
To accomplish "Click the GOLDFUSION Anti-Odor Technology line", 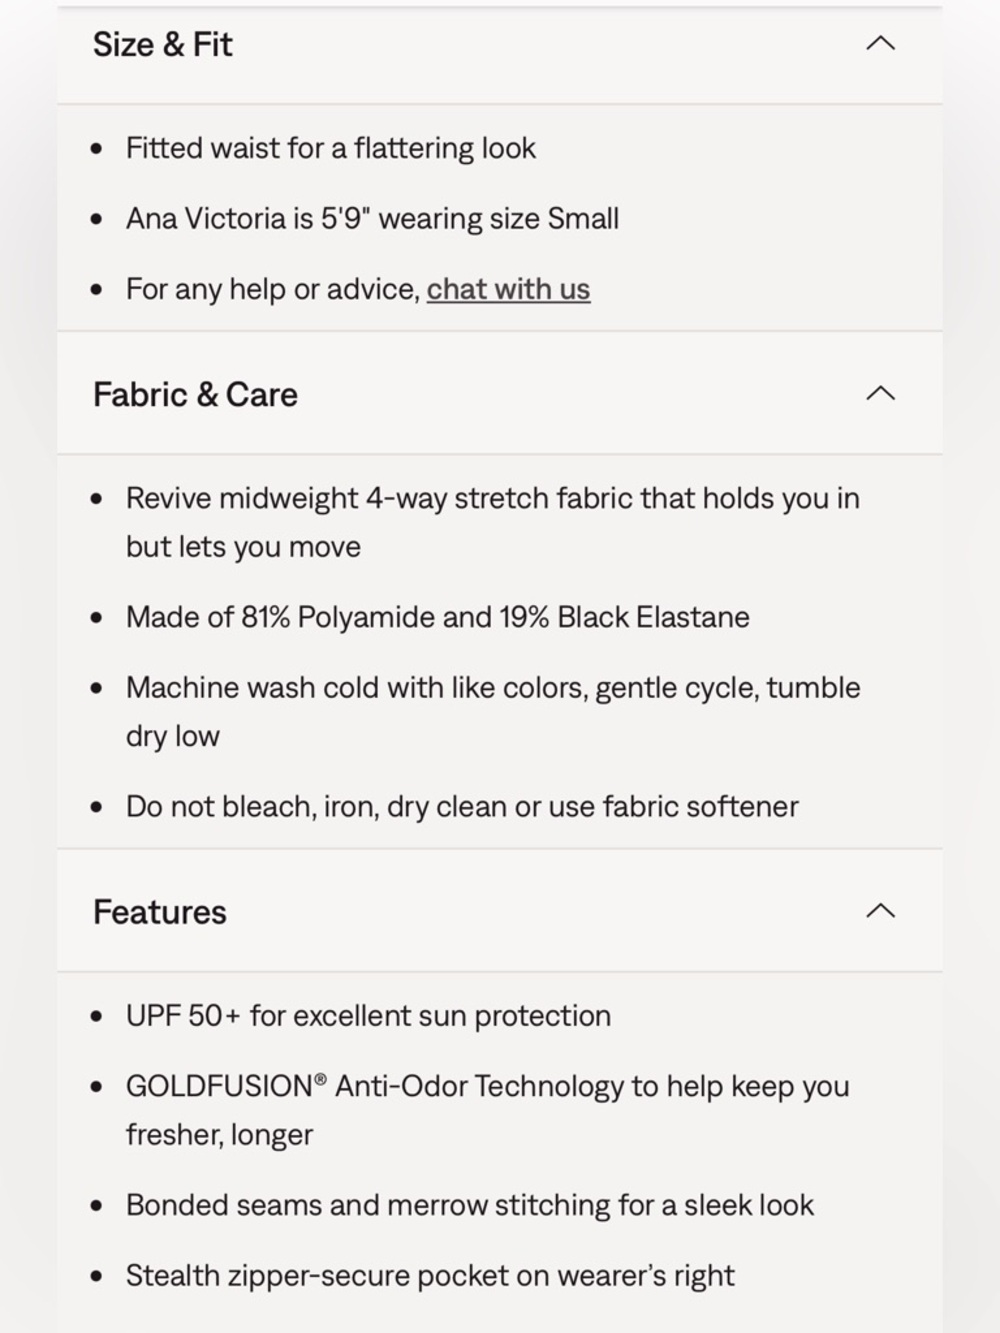I will 487,1087.
